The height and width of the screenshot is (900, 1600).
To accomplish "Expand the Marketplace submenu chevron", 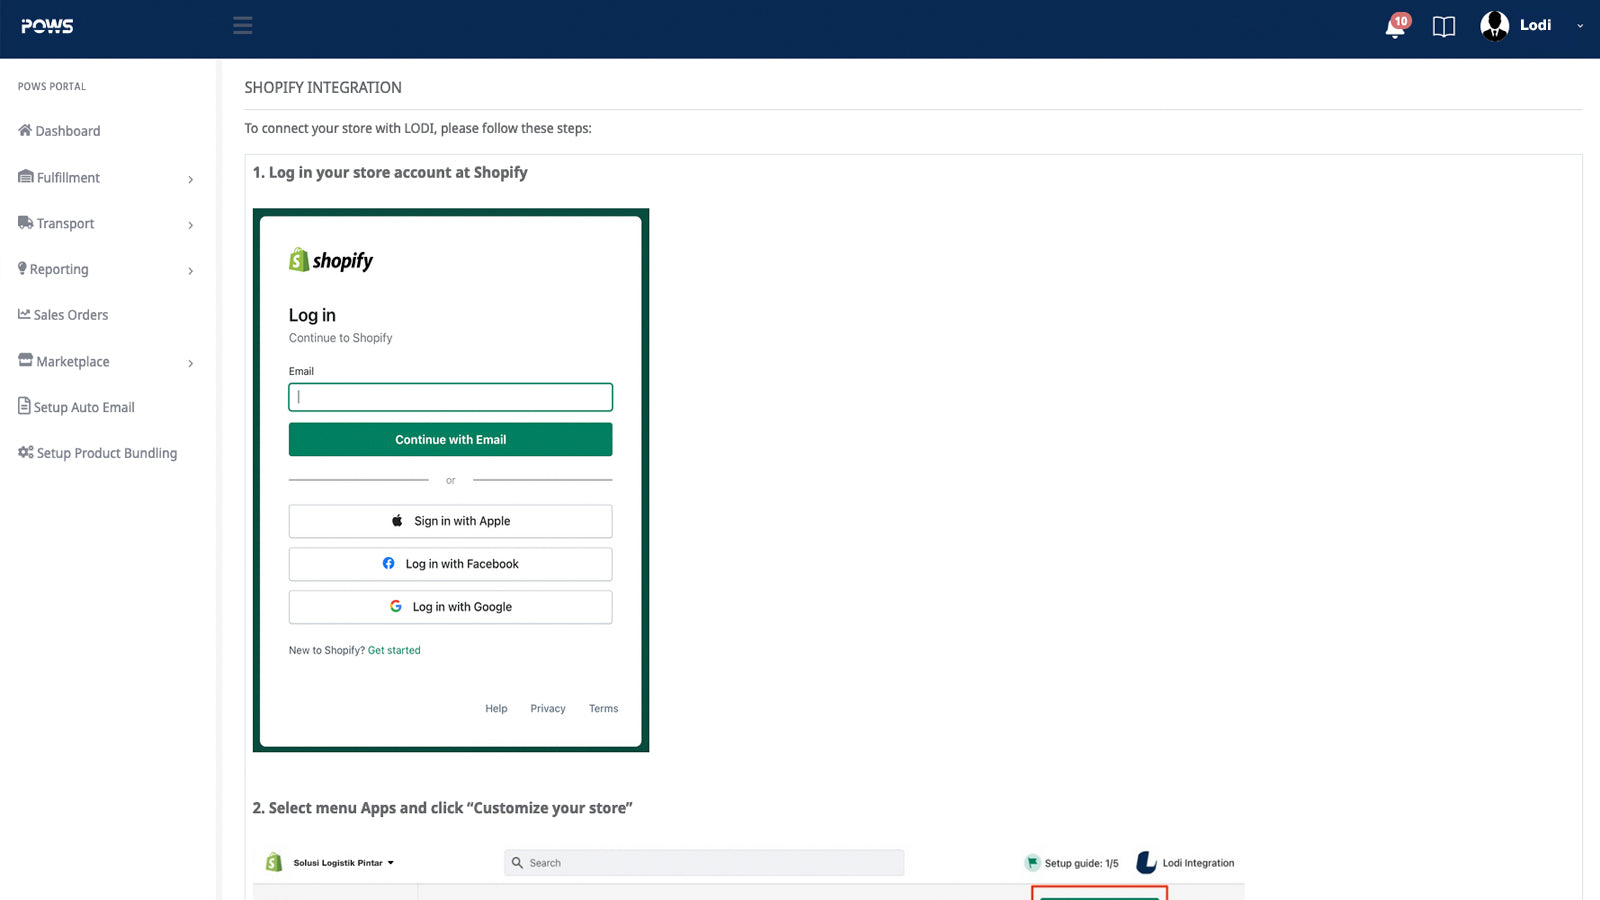I will [x=190, y=363].
